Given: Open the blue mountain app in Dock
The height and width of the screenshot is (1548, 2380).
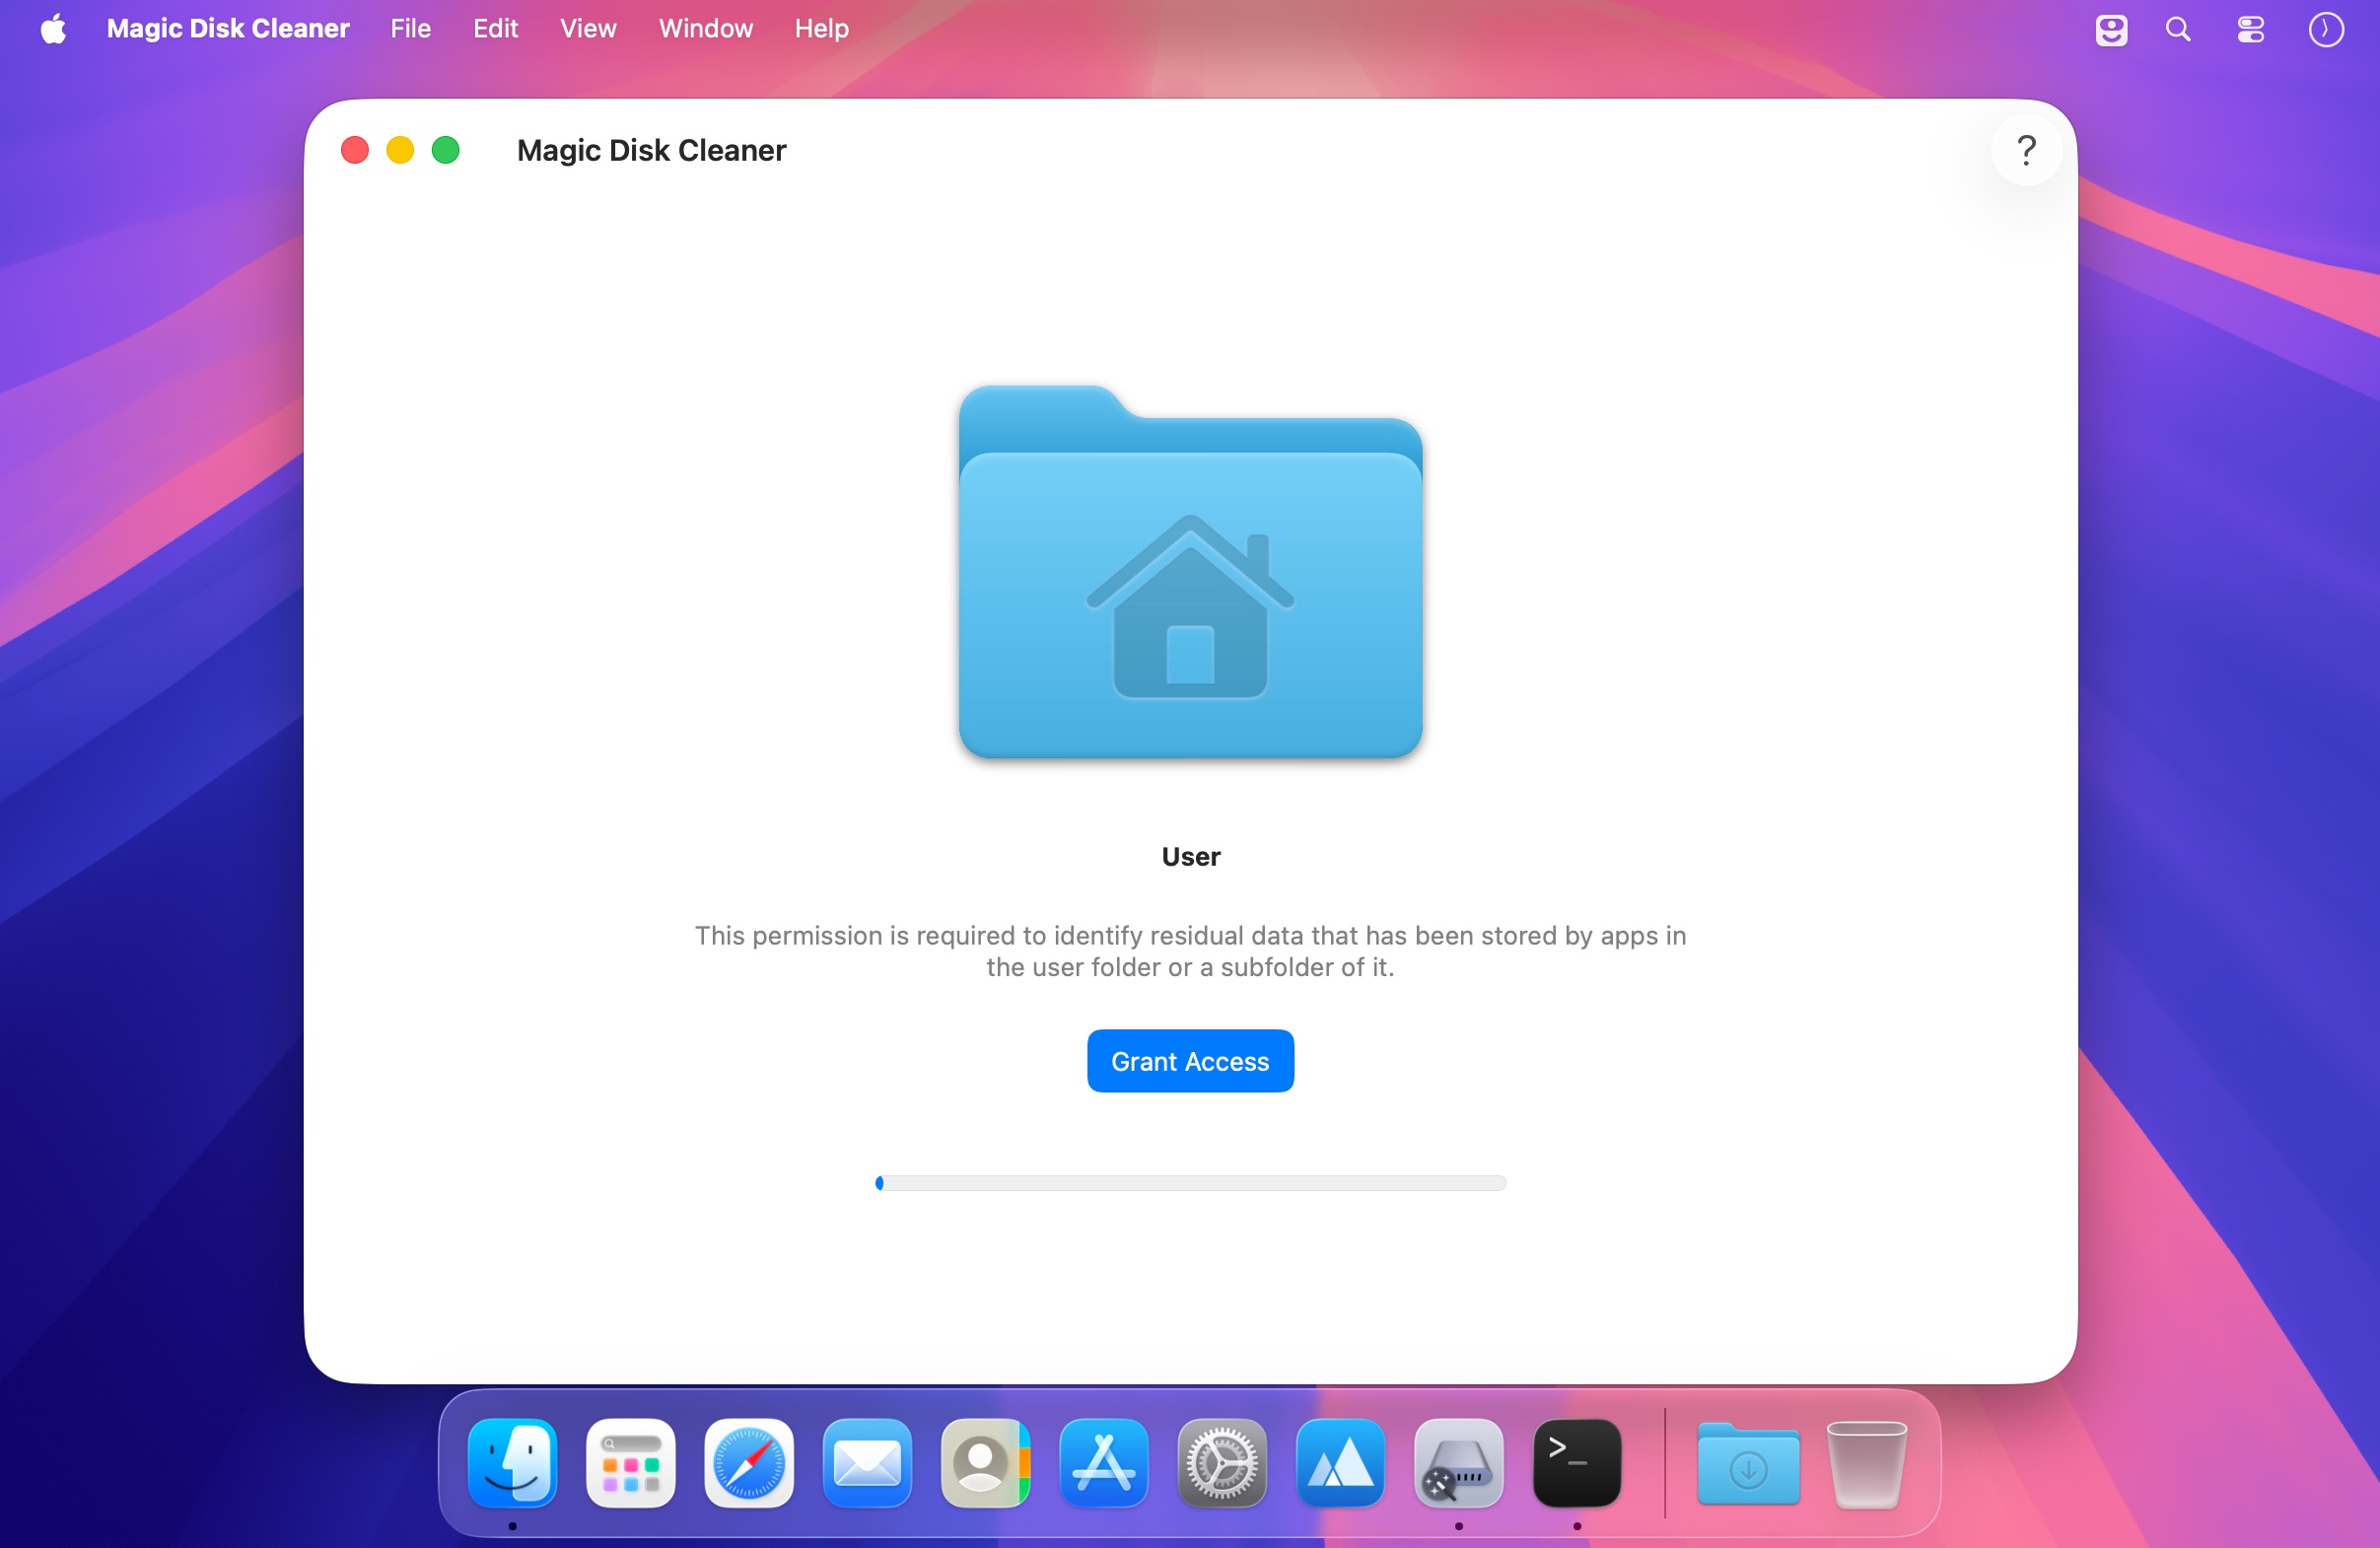Looking at the screenshot, I should point(1340,1462).
